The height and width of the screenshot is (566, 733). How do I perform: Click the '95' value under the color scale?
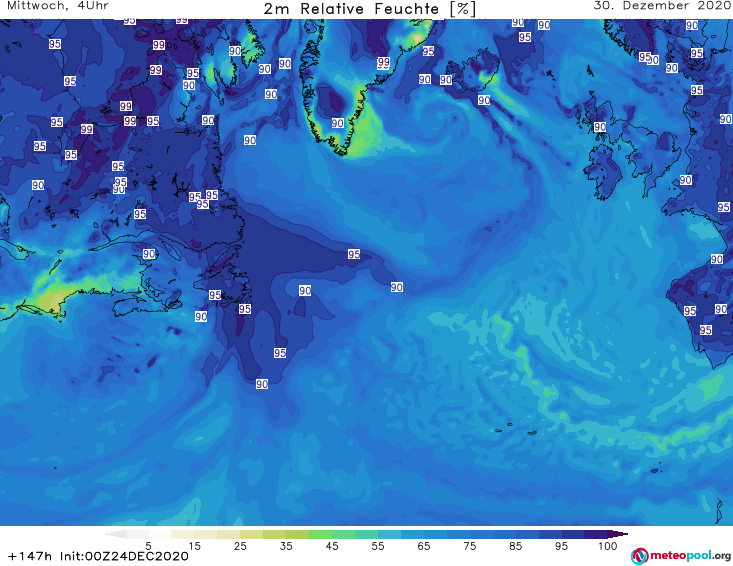pyautogui.click(x=561, y=546)
